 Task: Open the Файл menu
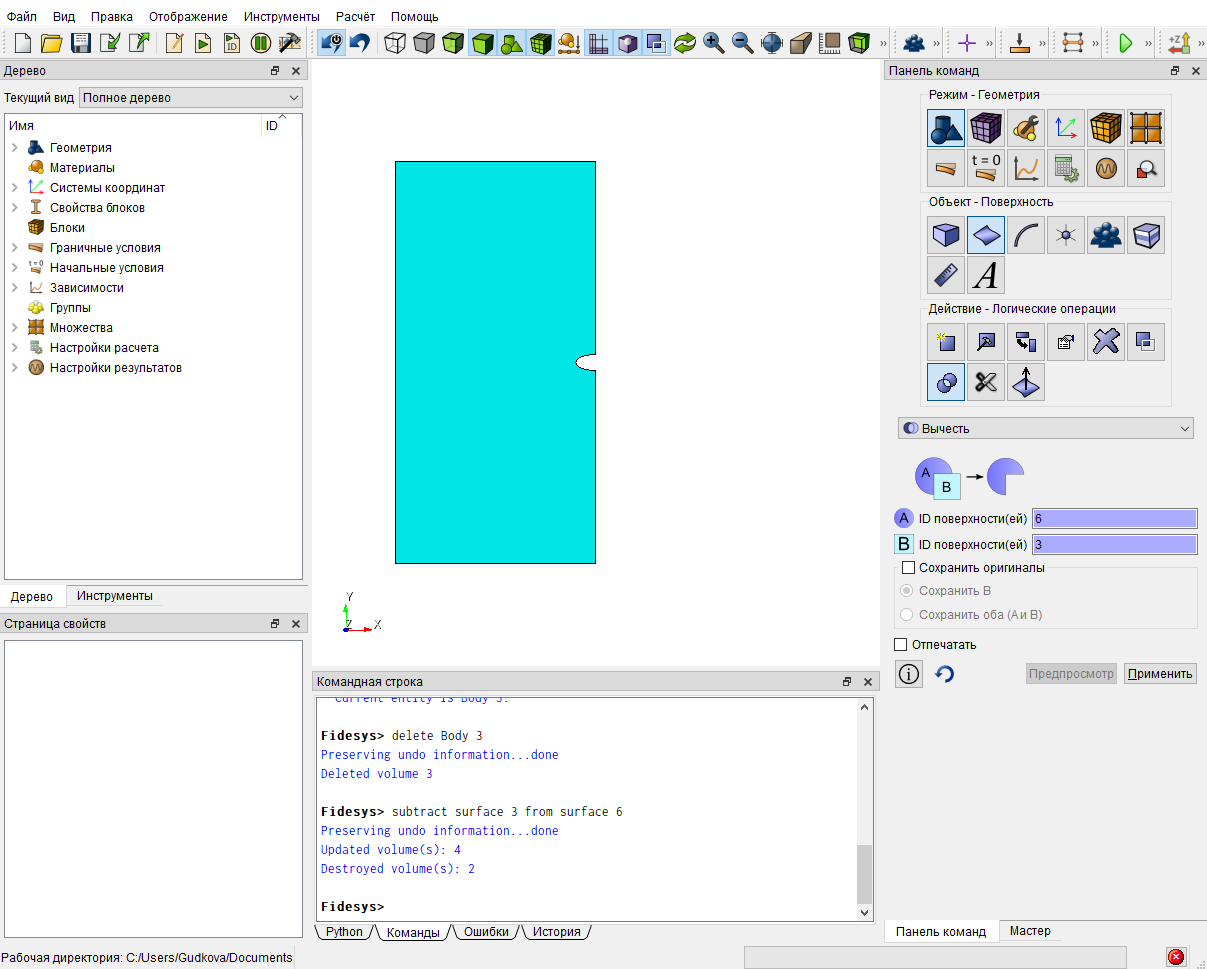[x=22, y=16]
